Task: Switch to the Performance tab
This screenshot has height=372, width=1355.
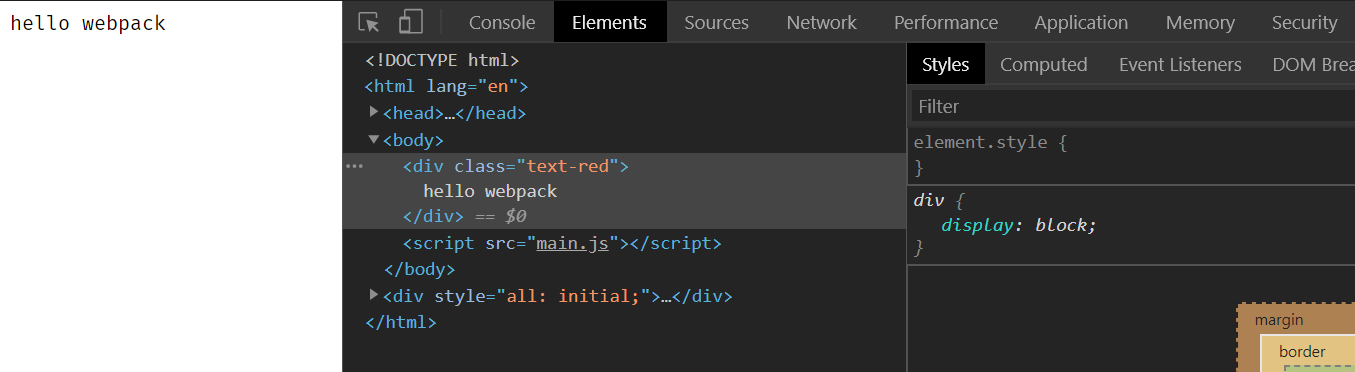Action: point(946,22)
